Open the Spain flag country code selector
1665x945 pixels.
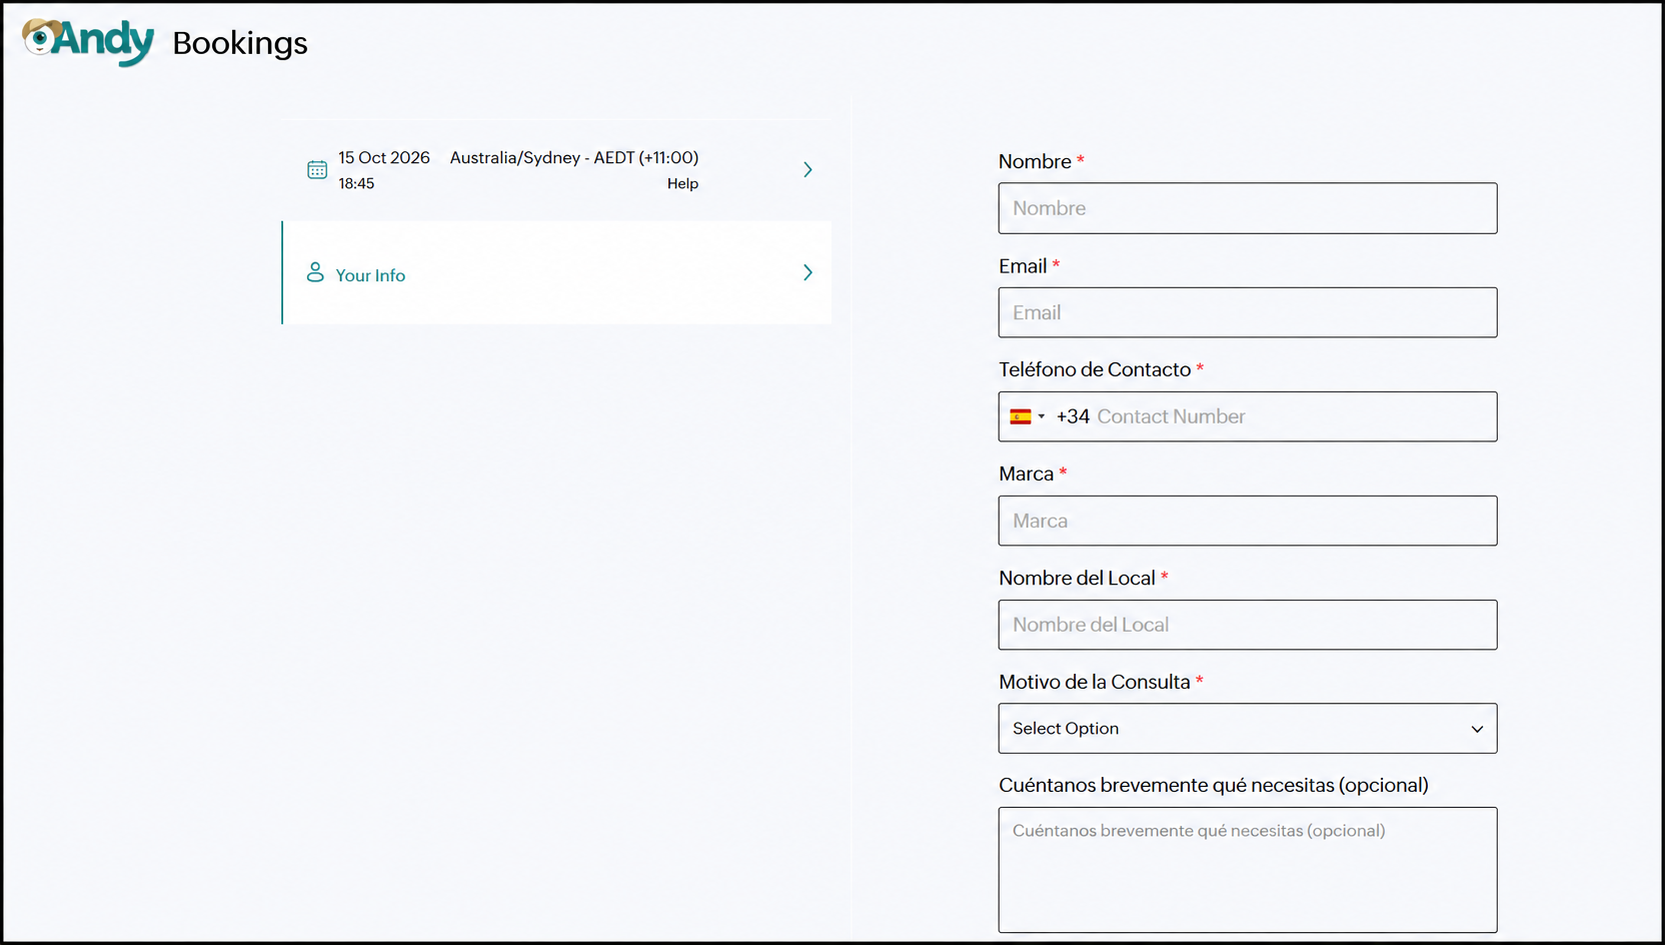click(1027, 417)
